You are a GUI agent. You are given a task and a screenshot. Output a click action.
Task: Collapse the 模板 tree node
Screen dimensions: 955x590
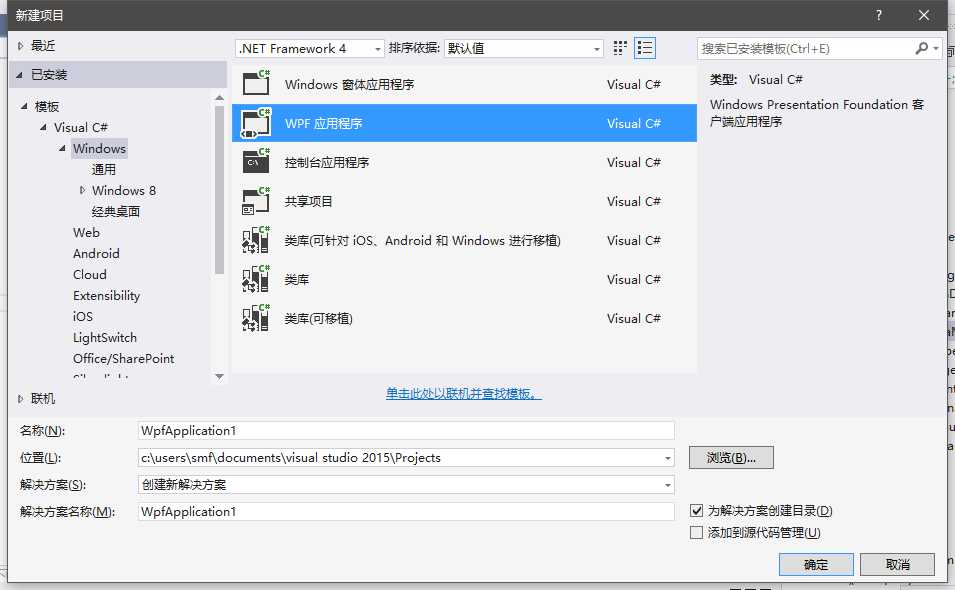[x=24, y=107]
